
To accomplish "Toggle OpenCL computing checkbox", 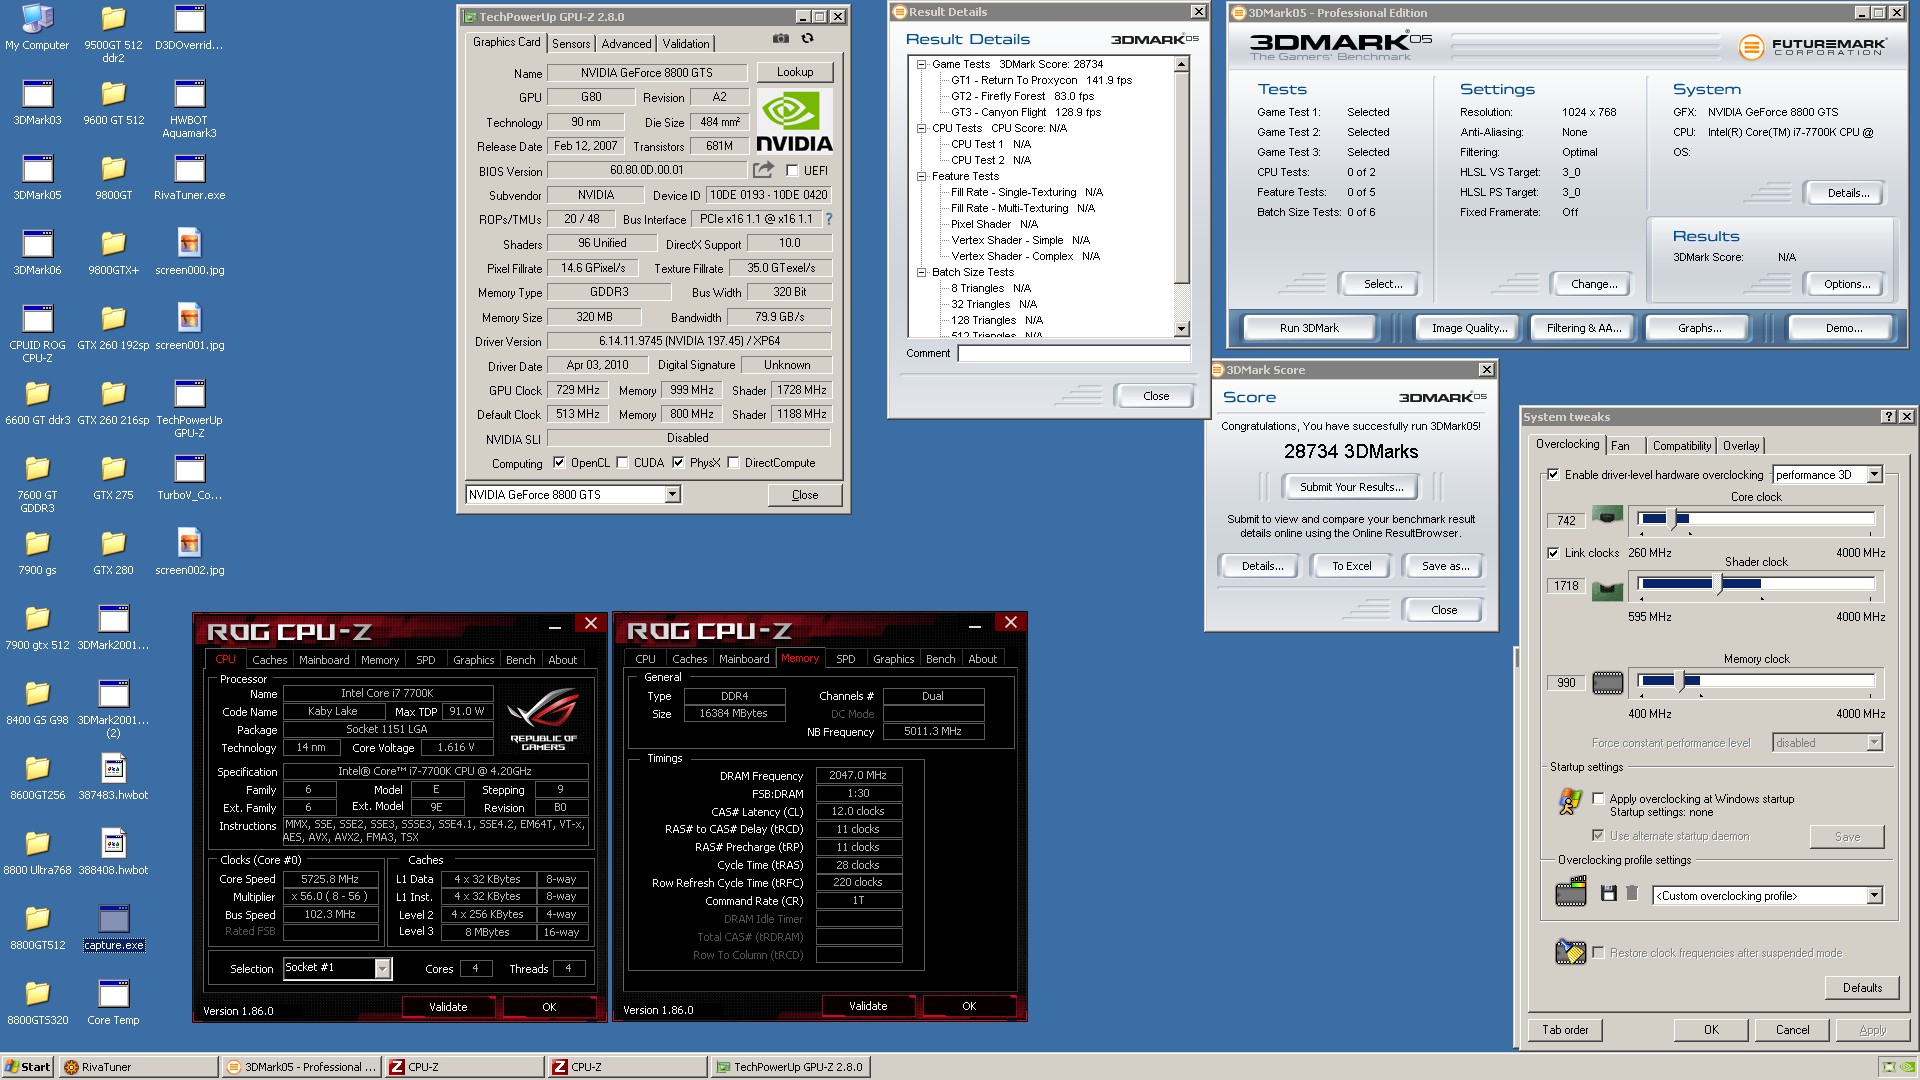I will point(558,463).
